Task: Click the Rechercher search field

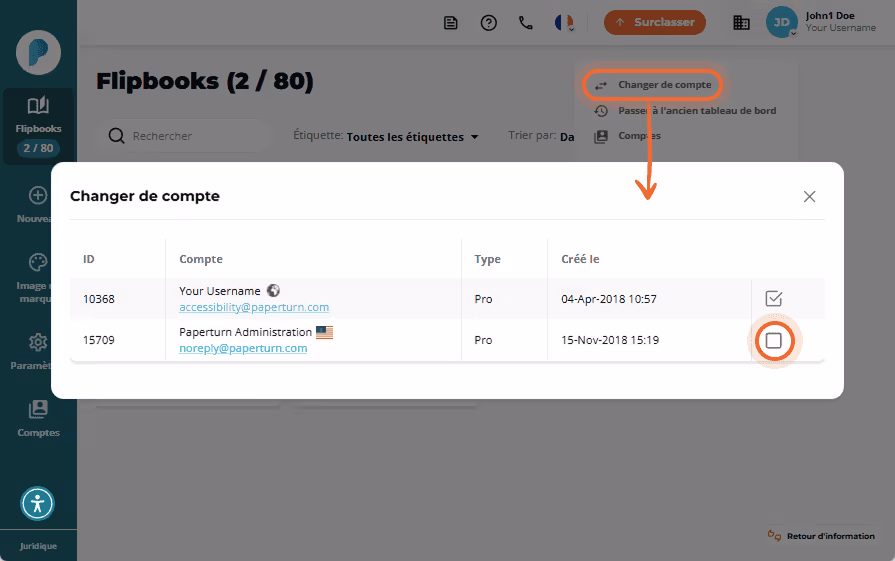Action: pos(183,136)
